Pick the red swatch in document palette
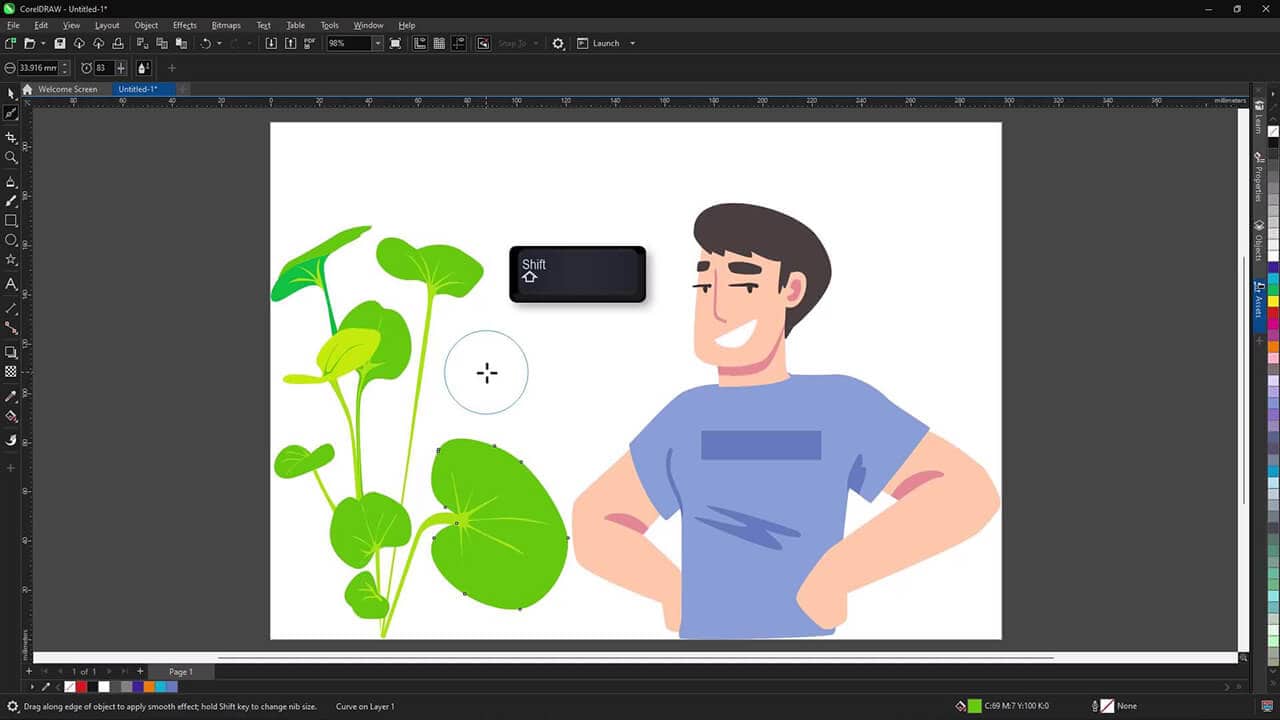 click(81, 687)
